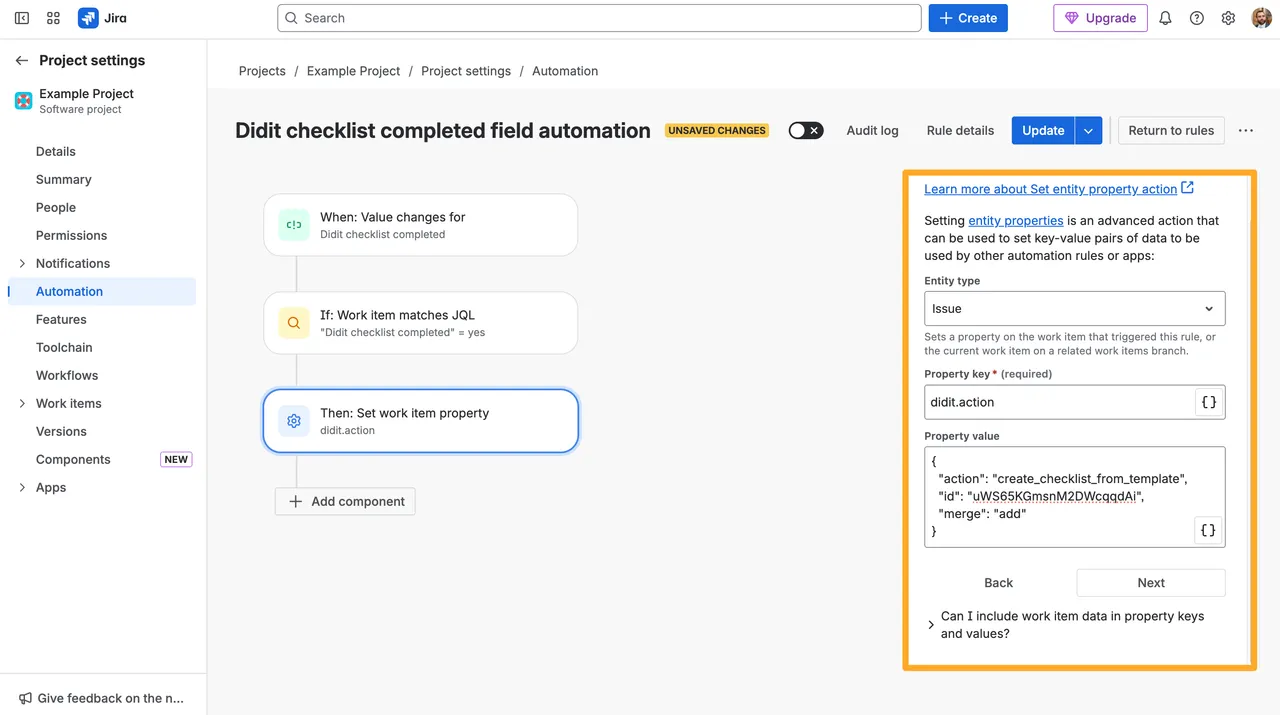This screenshot has width=1280, height=715.
Task: Go to Automation breadcrumb
Action: coord(565,71)
